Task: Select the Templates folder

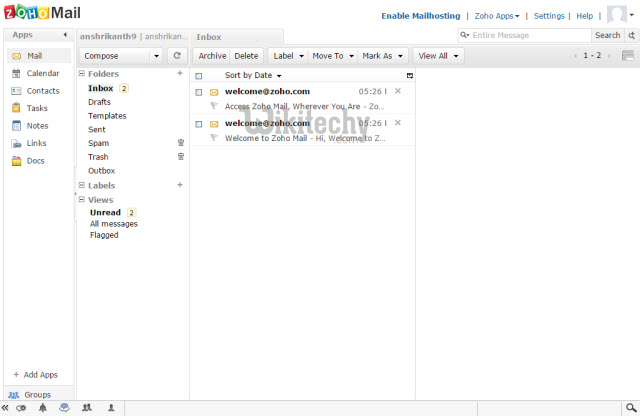Action: click(x=107, y=116)
